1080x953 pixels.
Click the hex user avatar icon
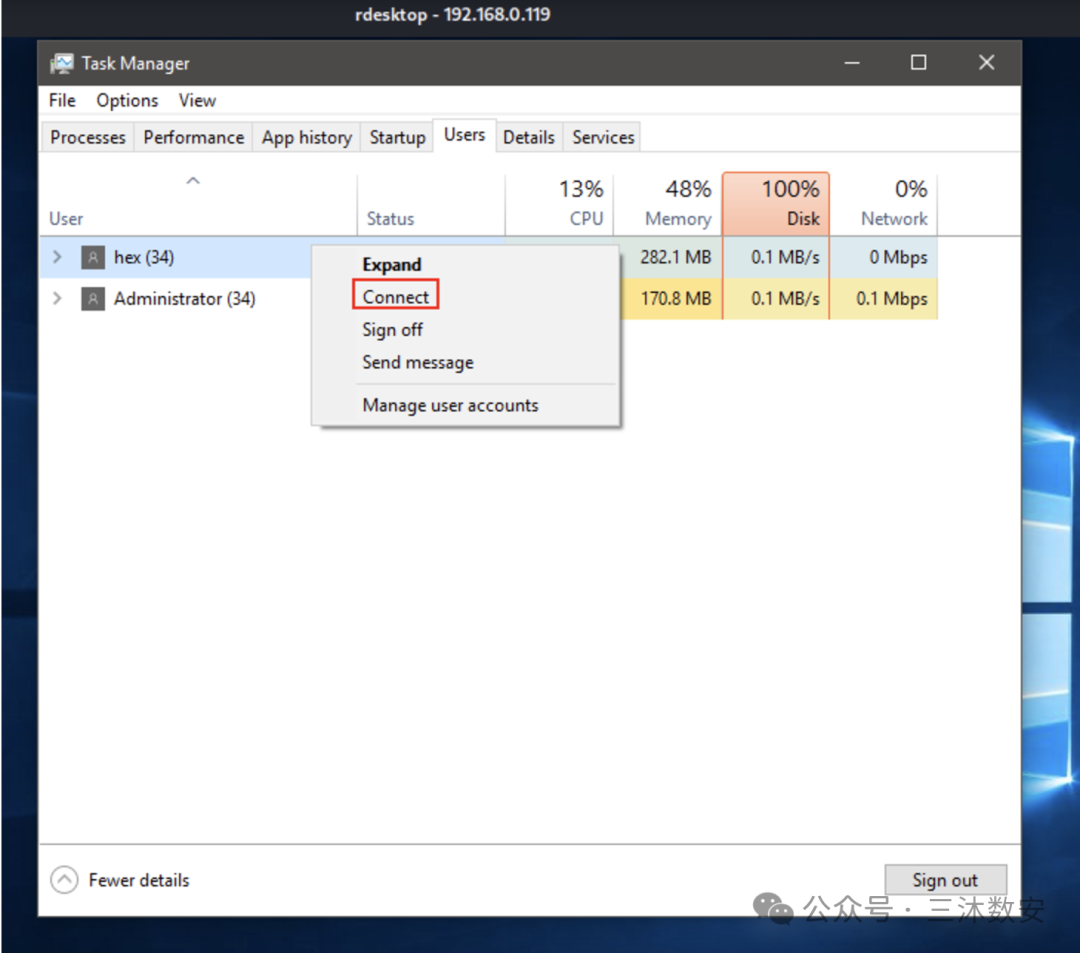click(93, 258)
